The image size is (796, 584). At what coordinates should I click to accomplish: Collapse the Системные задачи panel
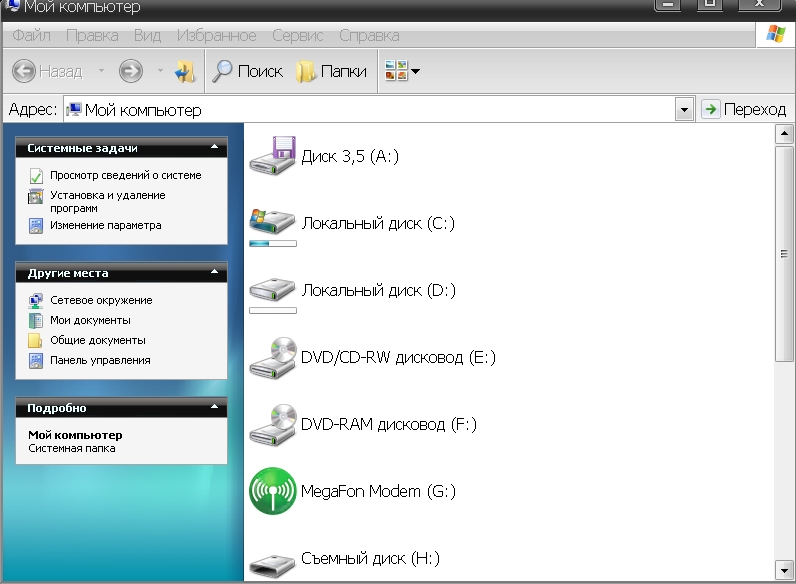[x=214, y=147]
